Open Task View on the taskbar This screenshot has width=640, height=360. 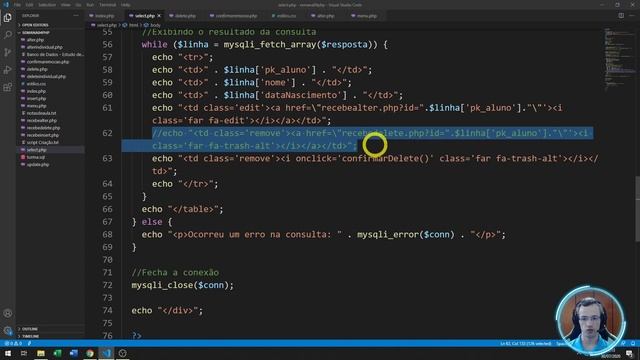24,353
